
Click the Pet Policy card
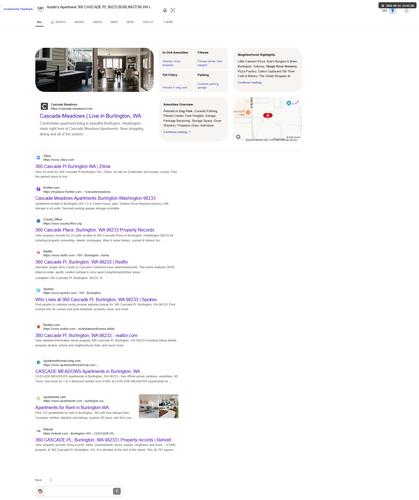click(176, 81)
